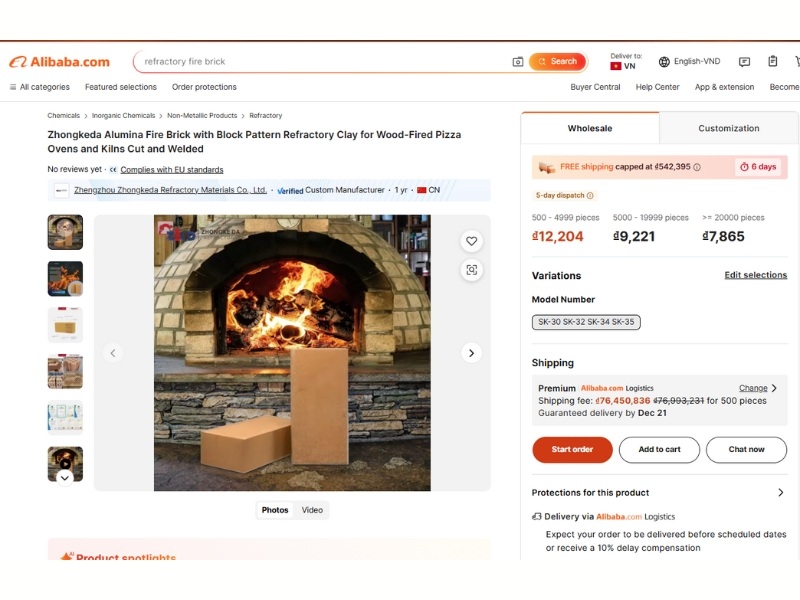
Task: Add product to favorites with heart icon
Action: pyautogui.click(x=472, y=241)
